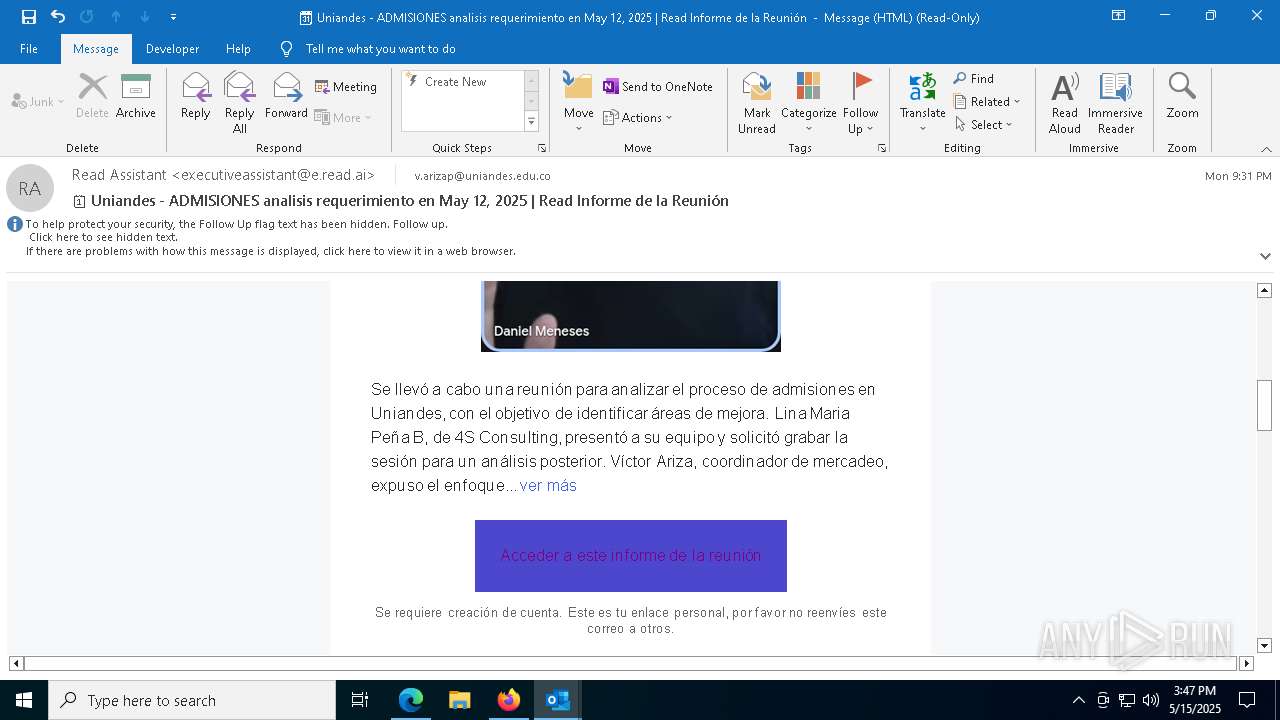Open the File menu
This screenshot has width=1280, height=720.
[x=29, y=49]
